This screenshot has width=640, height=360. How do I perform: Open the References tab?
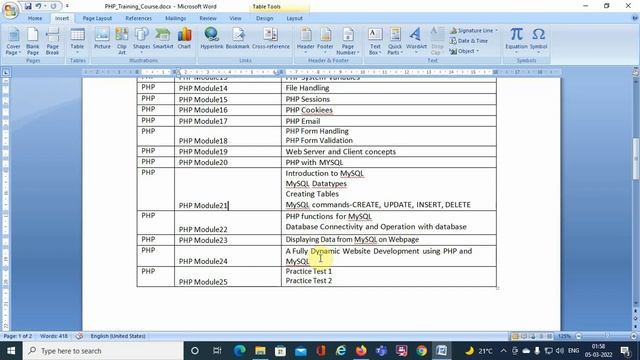tap(138, 18)
